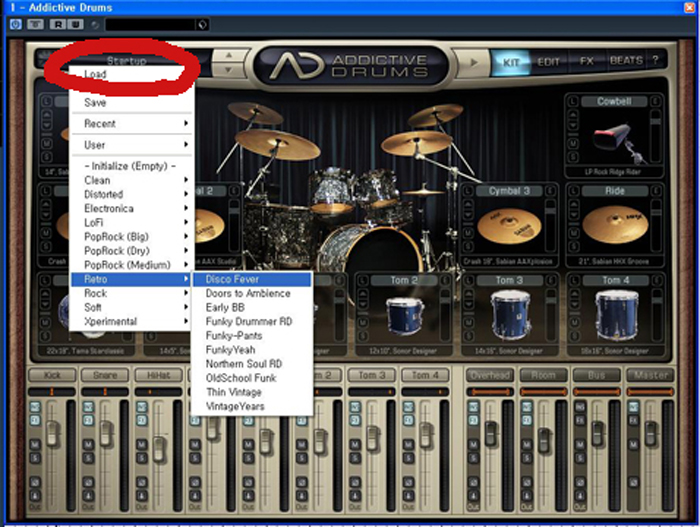Click the Cymbal 3 E edit icon
The image size is (700, 527).
(x=550, y=191)
